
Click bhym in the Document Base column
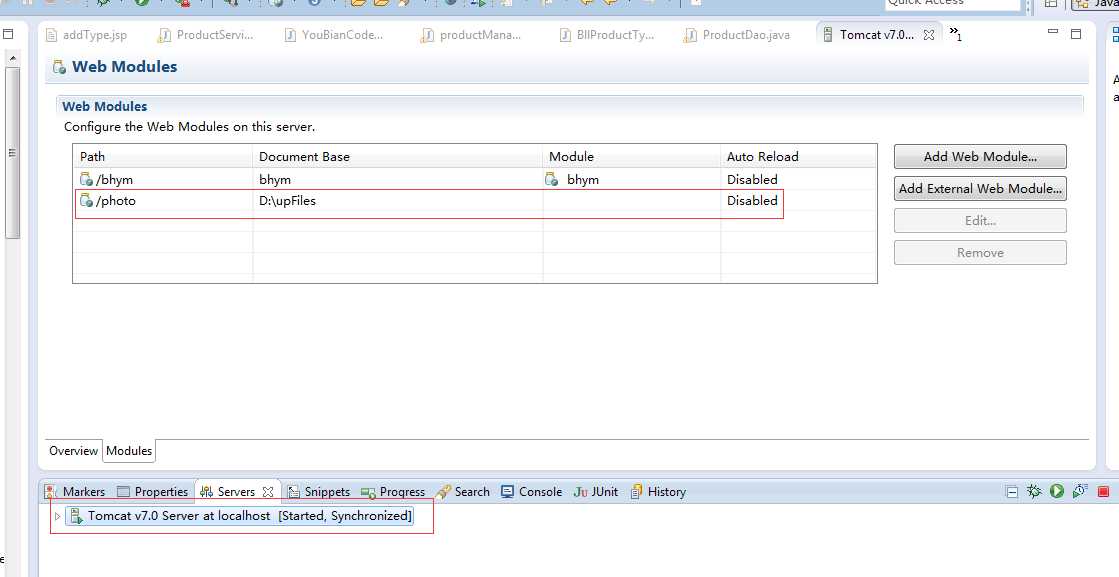(275, 179)
